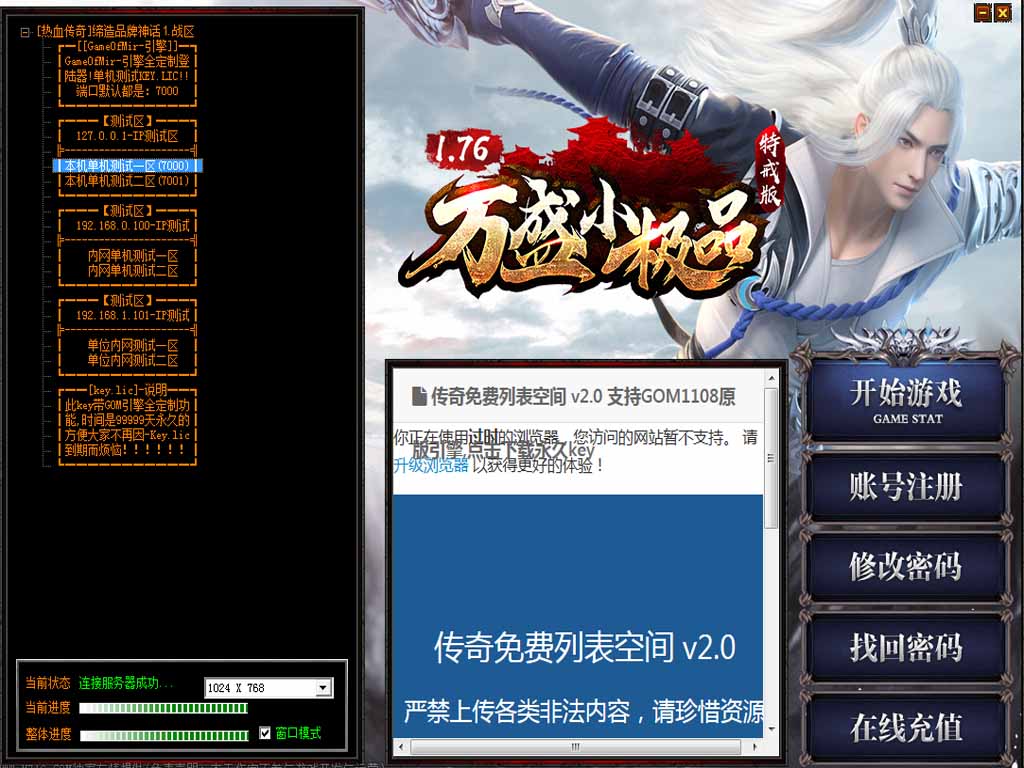Click the web panel's scroll up arrow
The image size is (1024, 768).
click(x=771, y=378)
